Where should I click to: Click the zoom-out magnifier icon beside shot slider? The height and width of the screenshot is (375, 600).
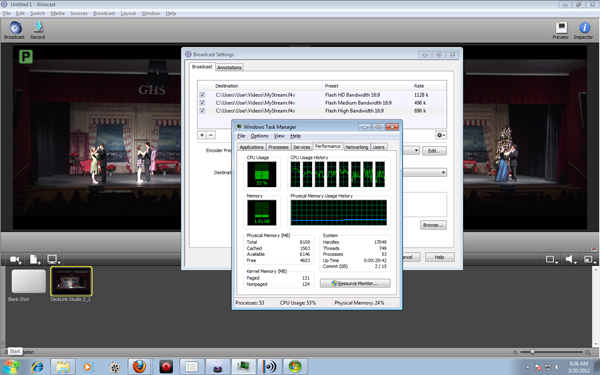[515, 352]
